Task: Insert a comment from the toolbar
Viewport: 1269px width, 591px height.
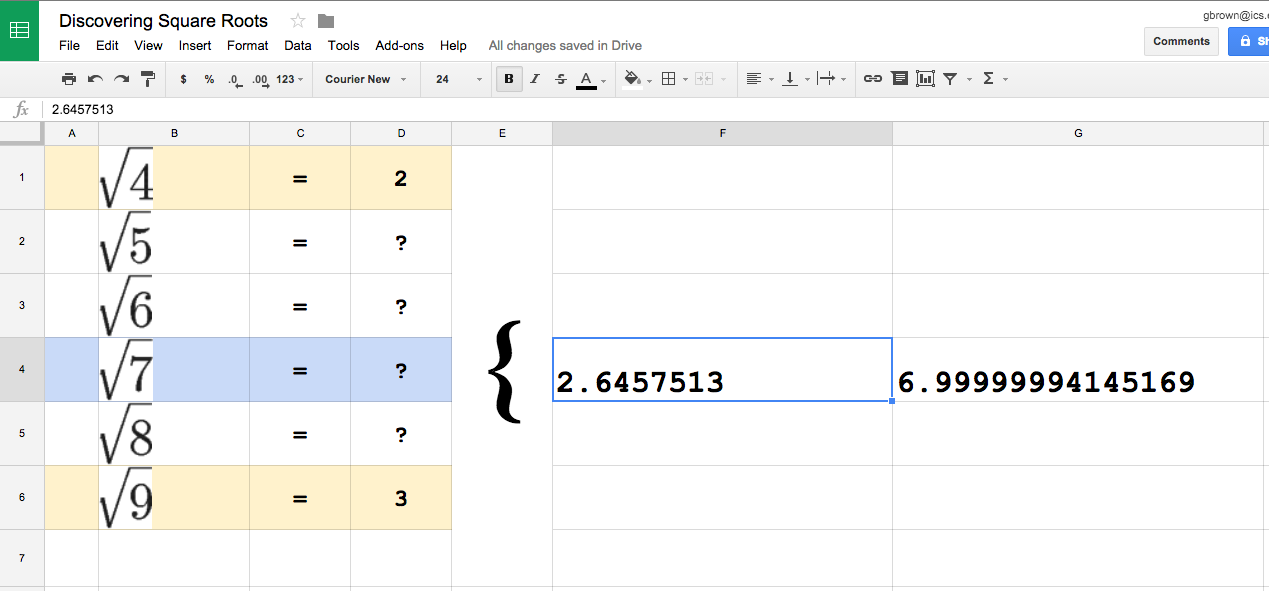Action: click(899, 79)
